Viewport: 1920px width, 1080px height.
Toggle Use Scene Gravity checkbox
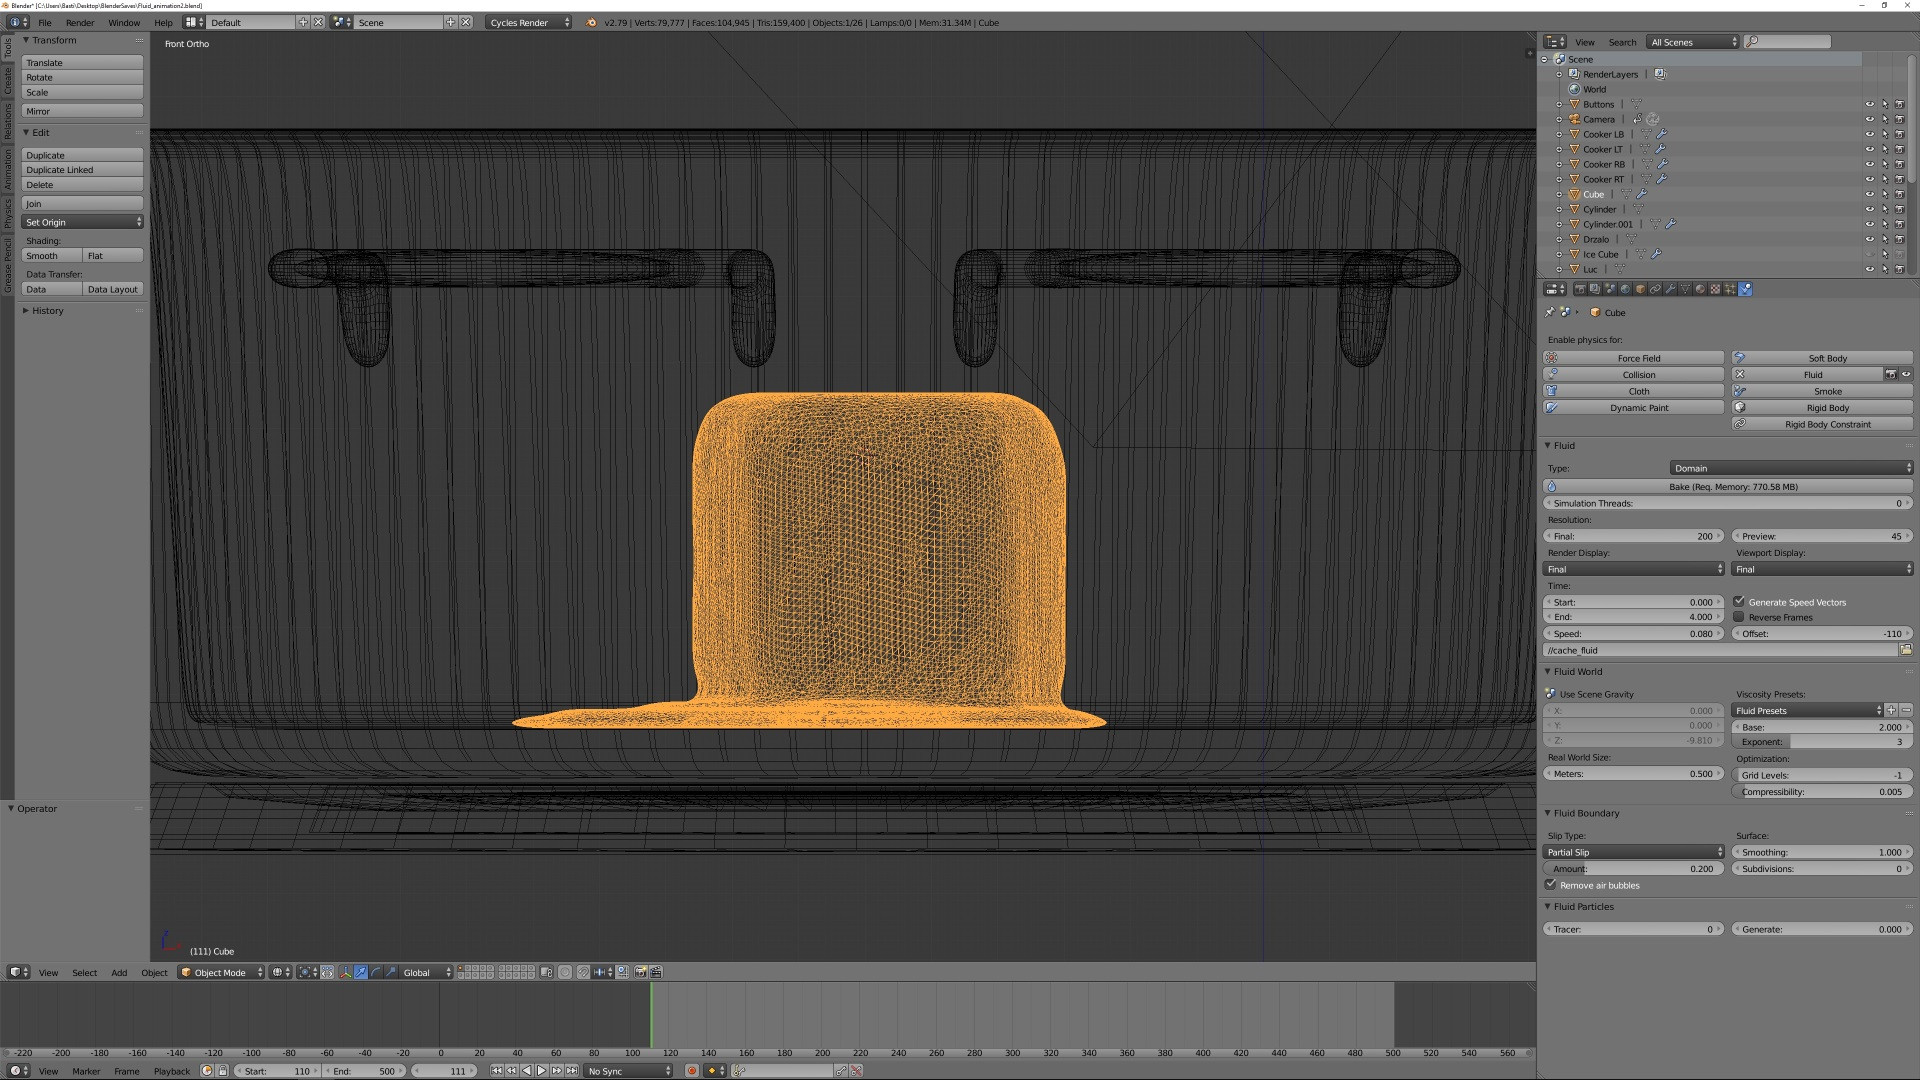tap(1551, 692)
